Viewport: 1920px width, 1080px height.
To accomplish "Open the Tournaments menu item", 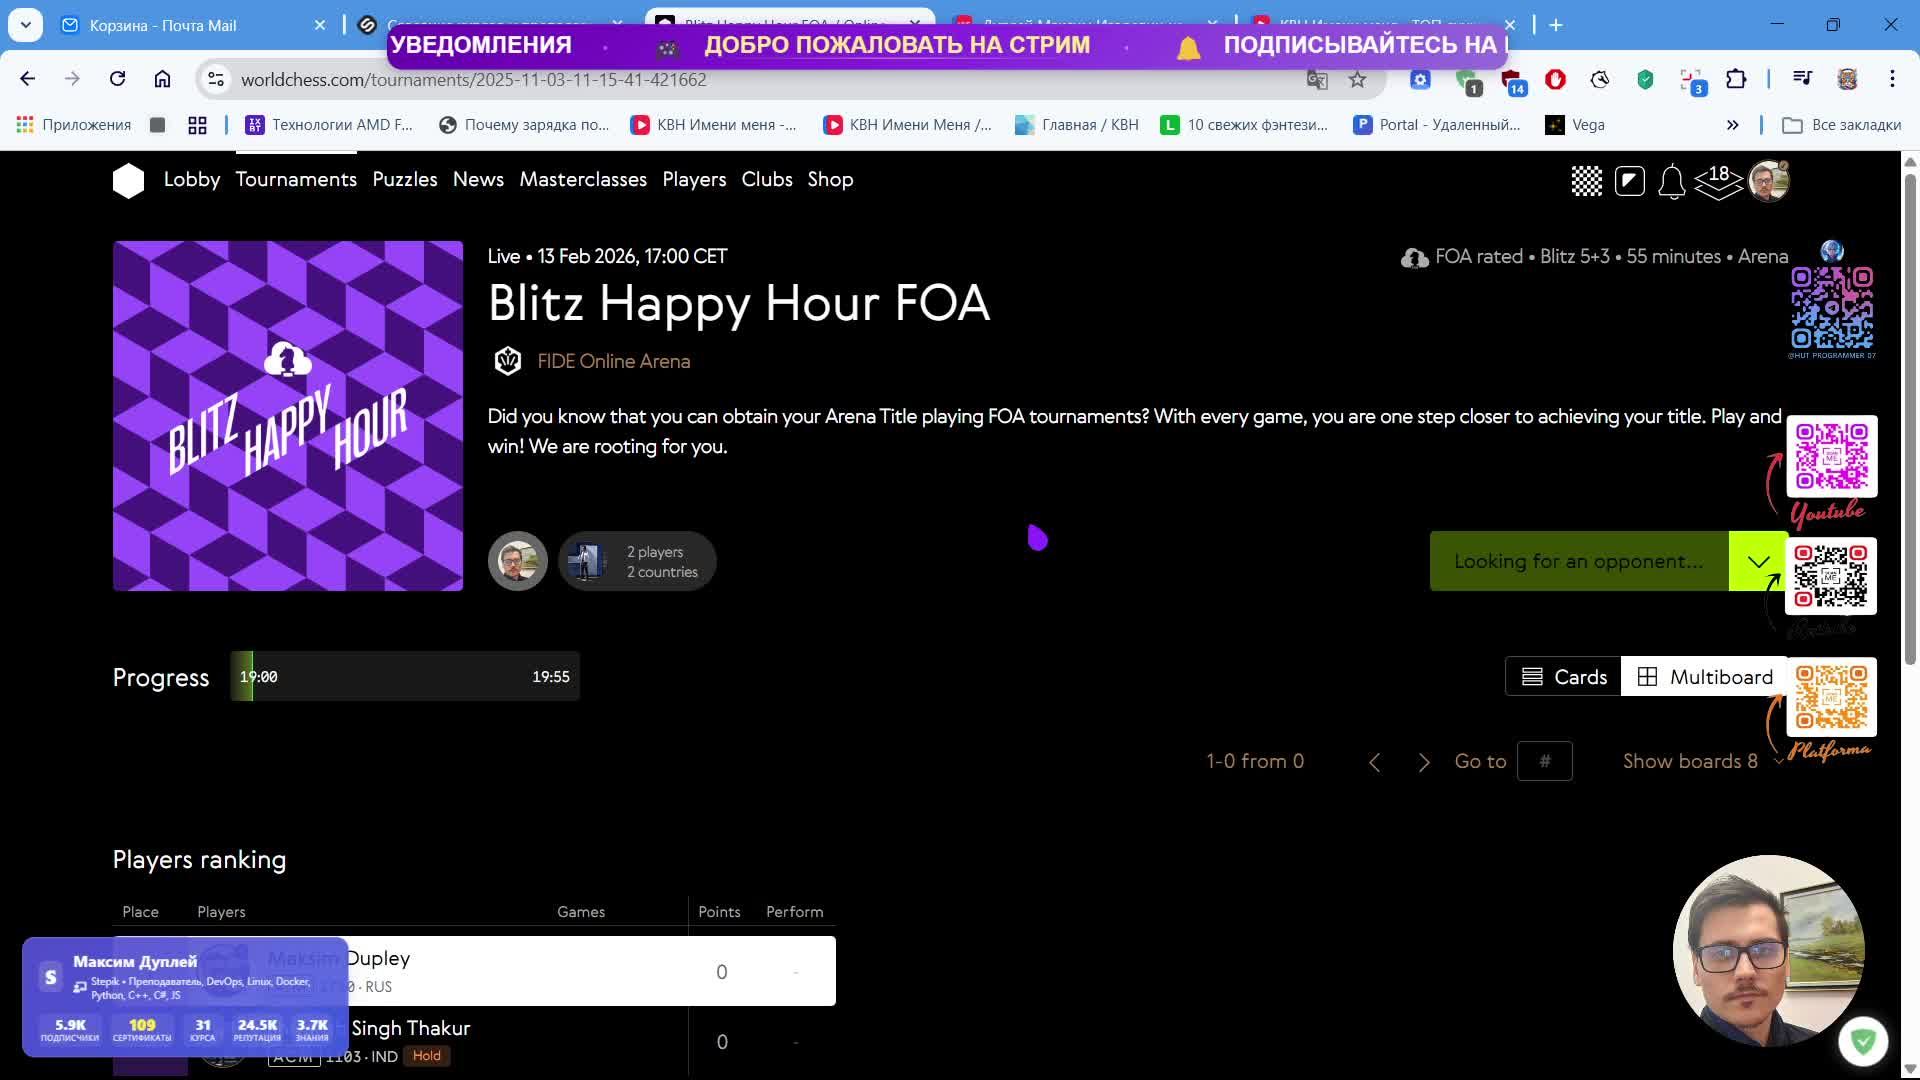I will tap(296, 179).
